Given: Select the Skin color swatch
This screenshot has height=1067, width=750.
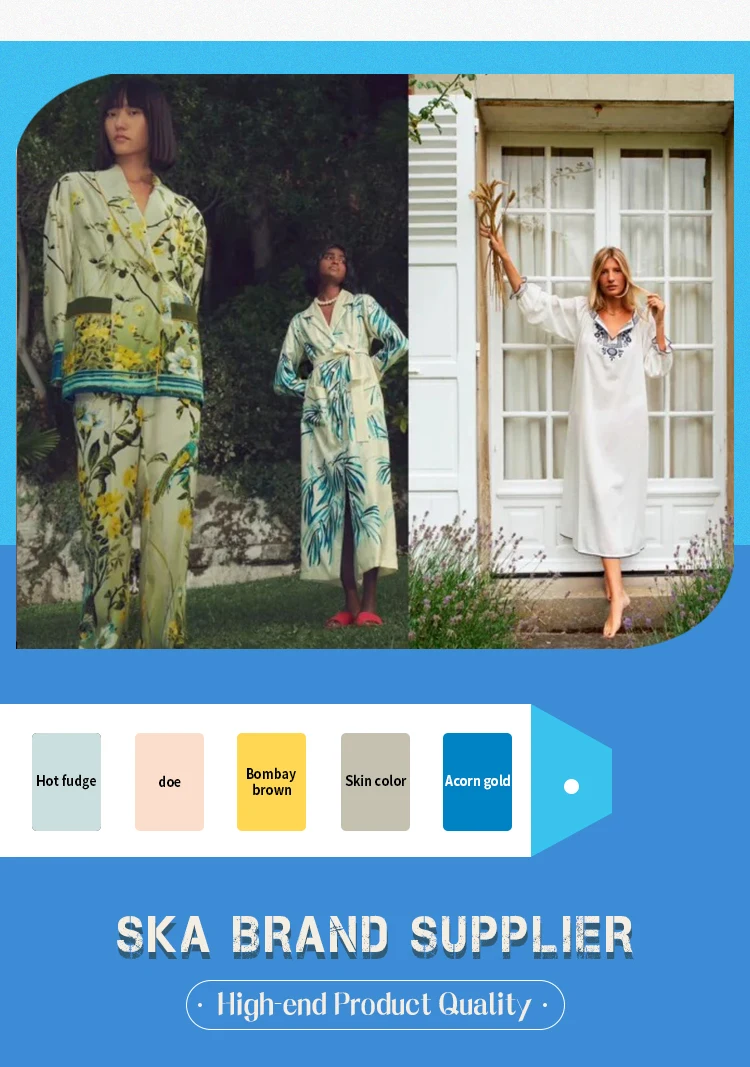Looking at the screenshot, I should coord(375,781).
